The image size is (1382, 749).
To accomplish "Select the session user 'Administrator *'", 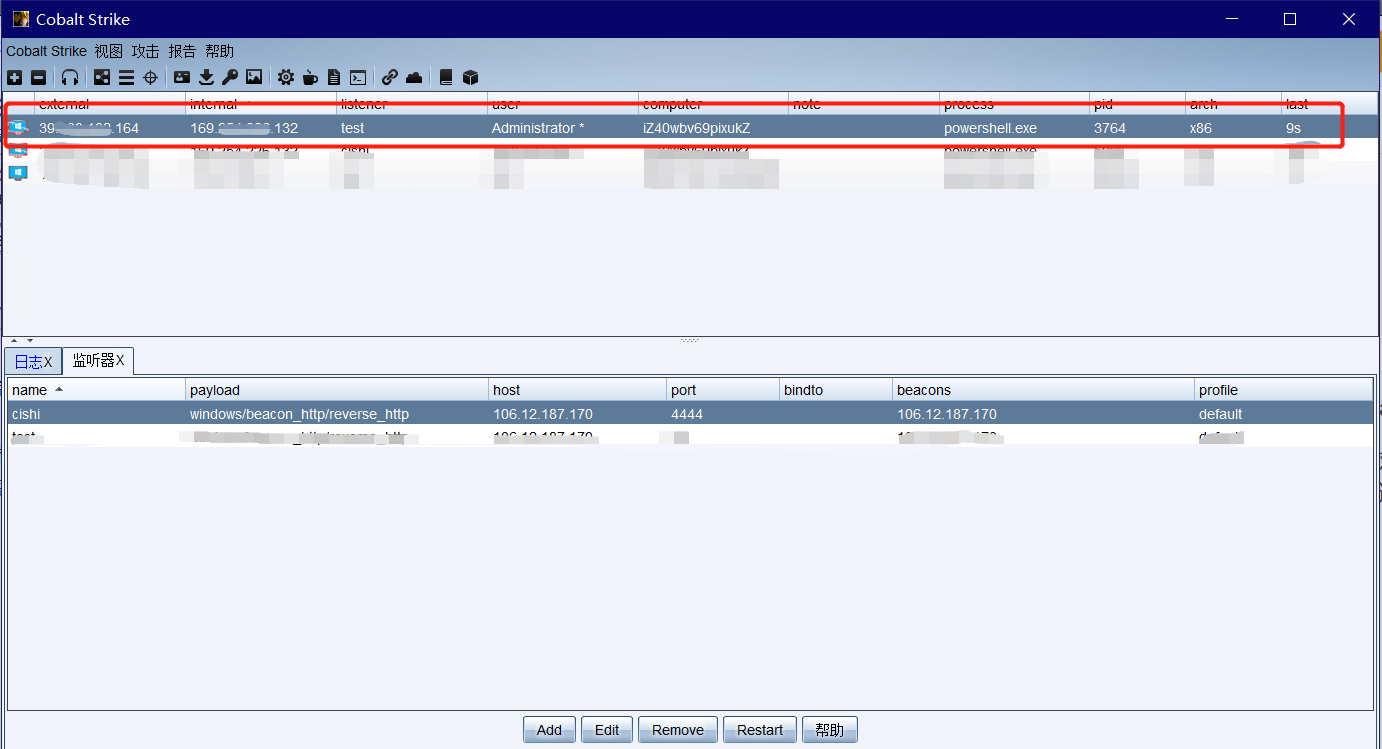I will 538,128.
